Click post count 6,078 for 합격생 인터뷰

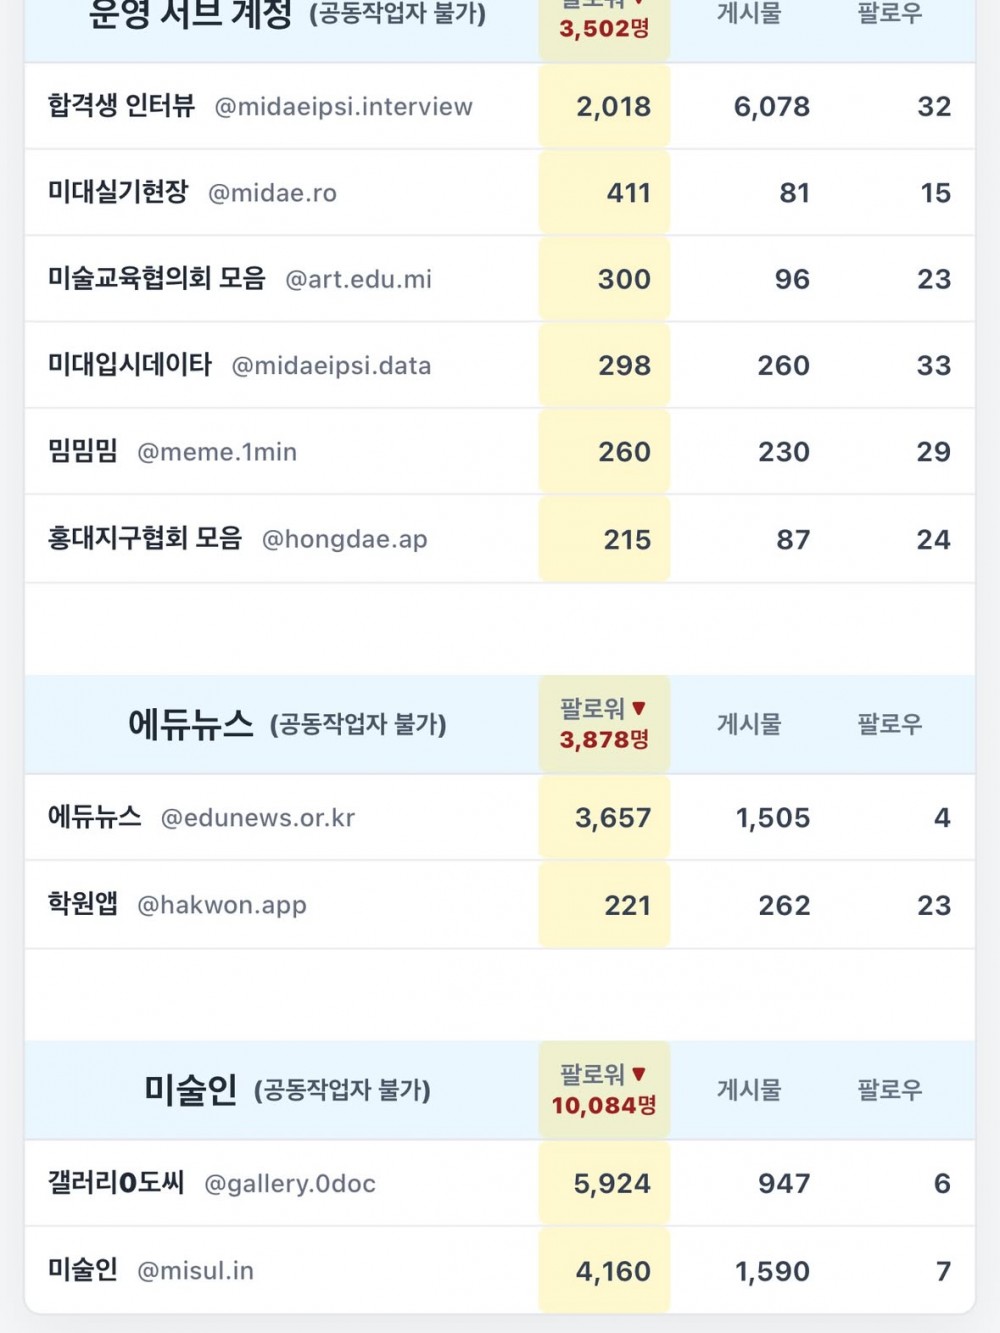click(x=772, y=107)
